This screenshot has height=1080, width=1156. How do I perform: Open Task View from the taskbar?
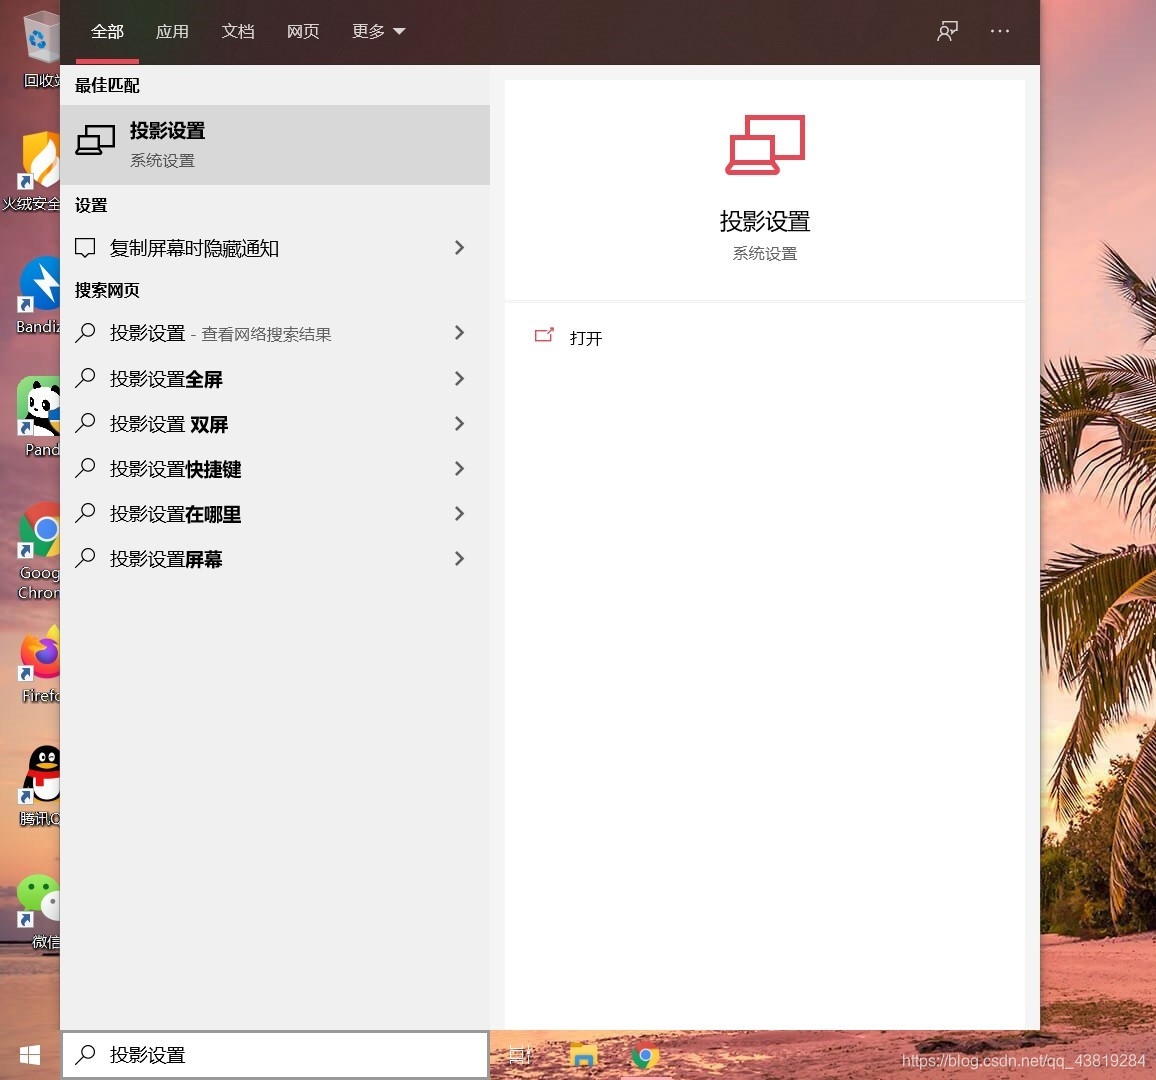click(x=520, y=1056)
